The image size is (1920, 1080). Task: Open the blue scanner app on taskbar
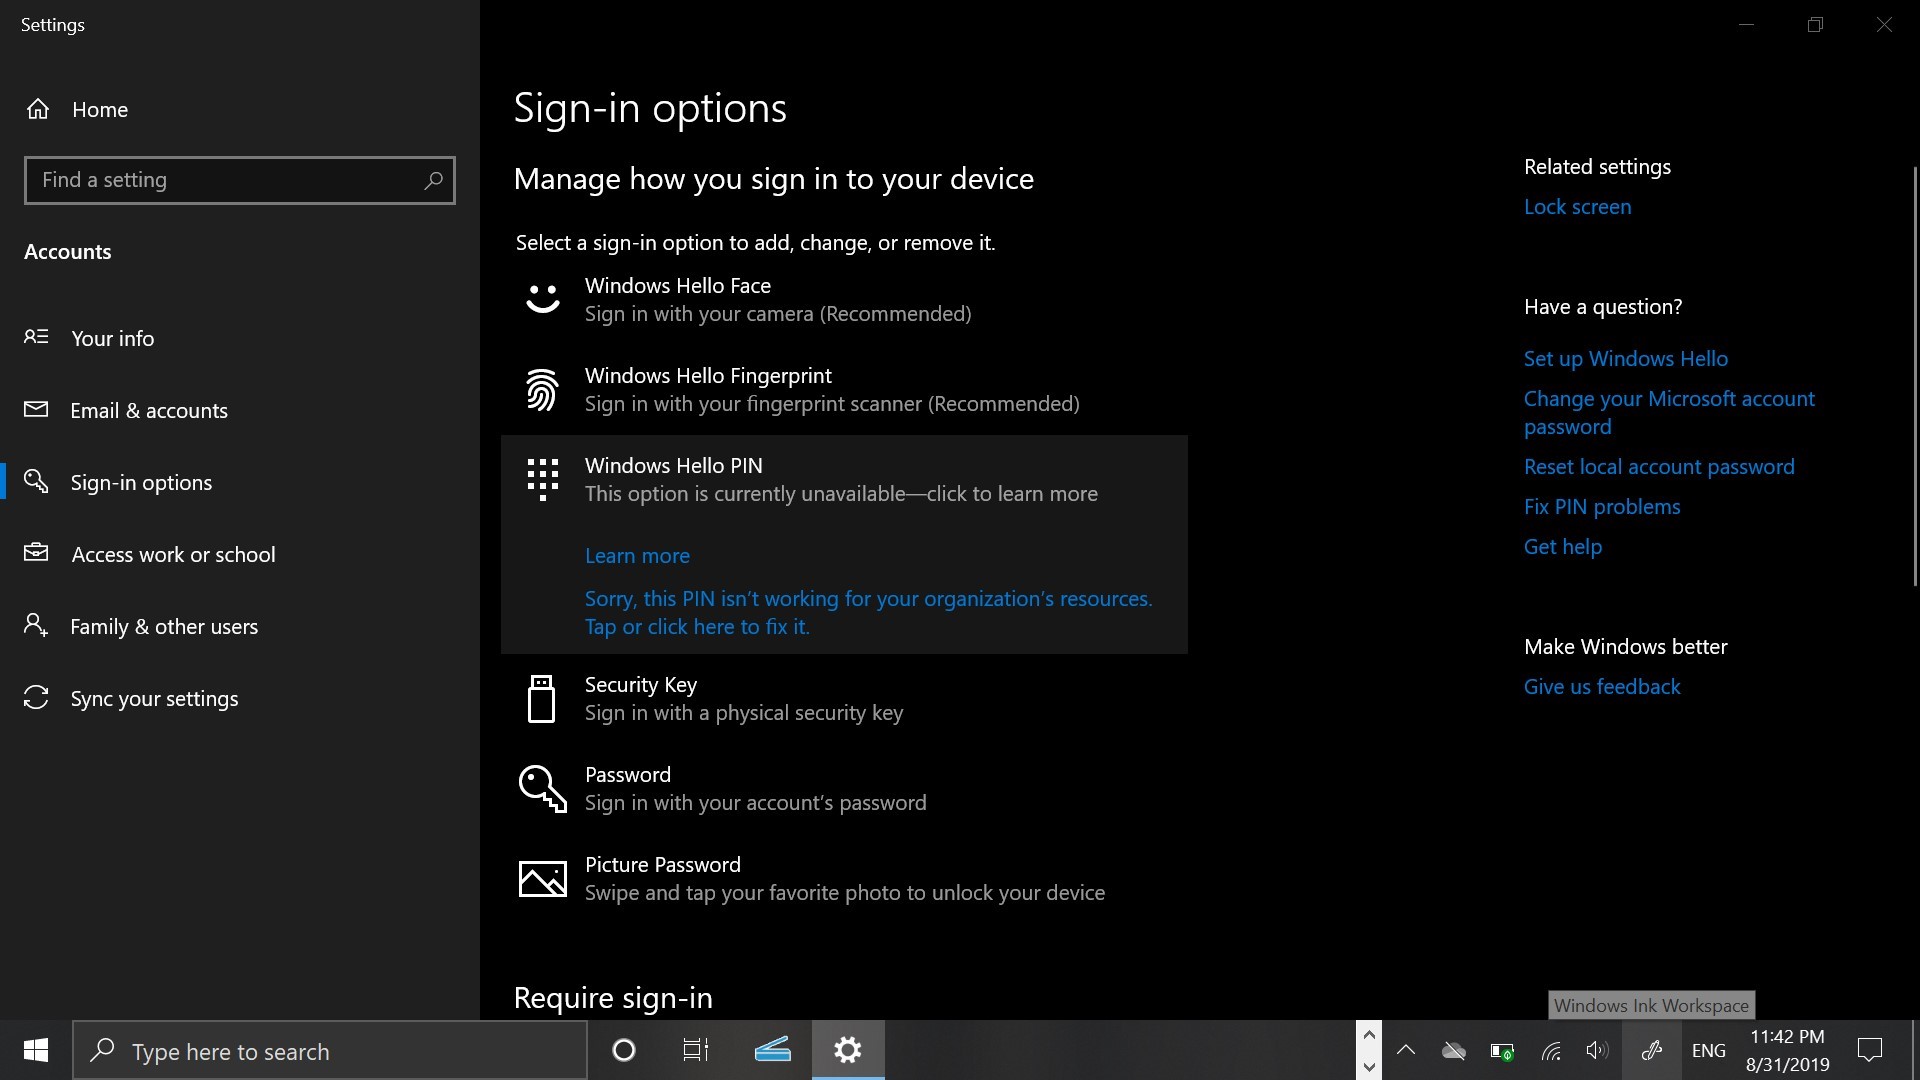point(773,1050)
